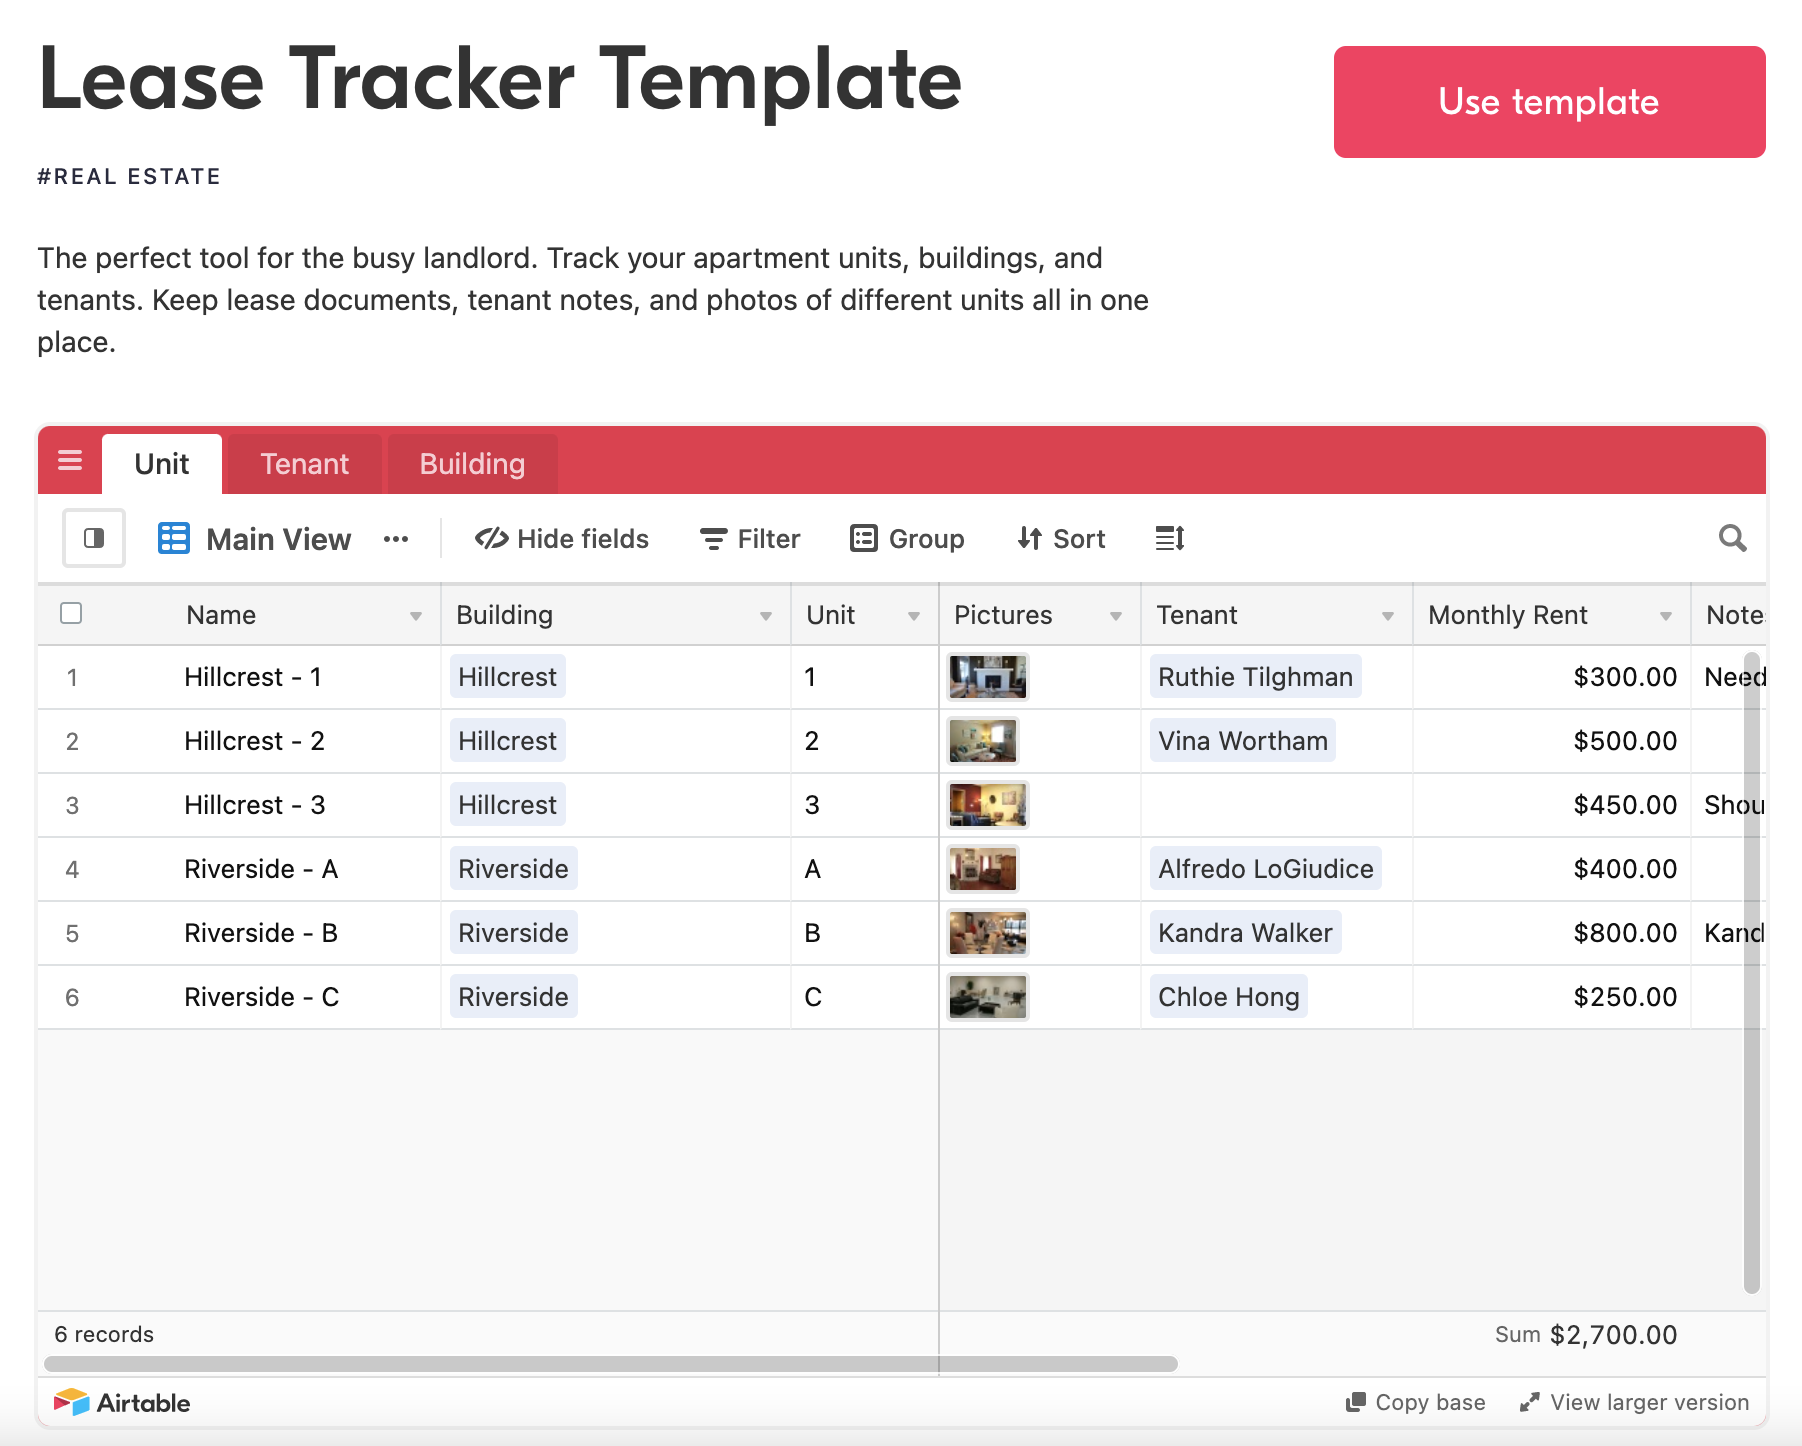1802x1446 pixels.
Task: Click the Pictures column header
Action: click(1040, 615)
